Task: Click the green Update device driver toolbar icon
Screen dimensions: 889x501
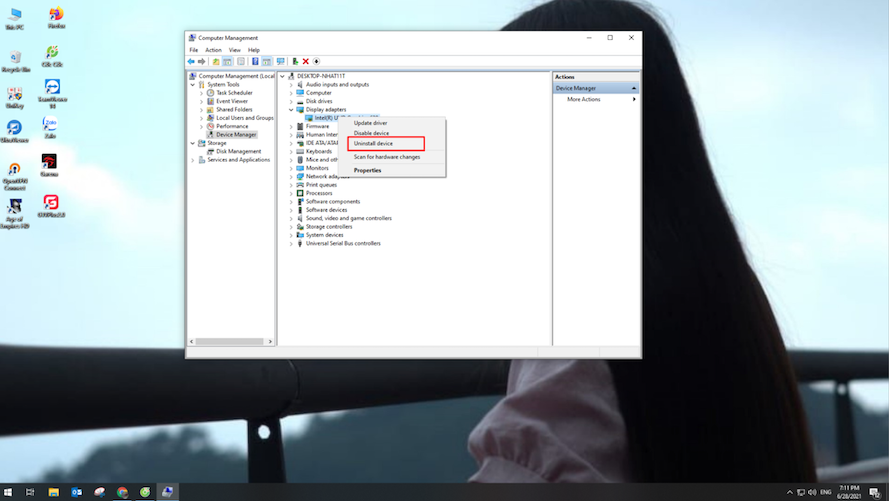Action: pos(295,61)
